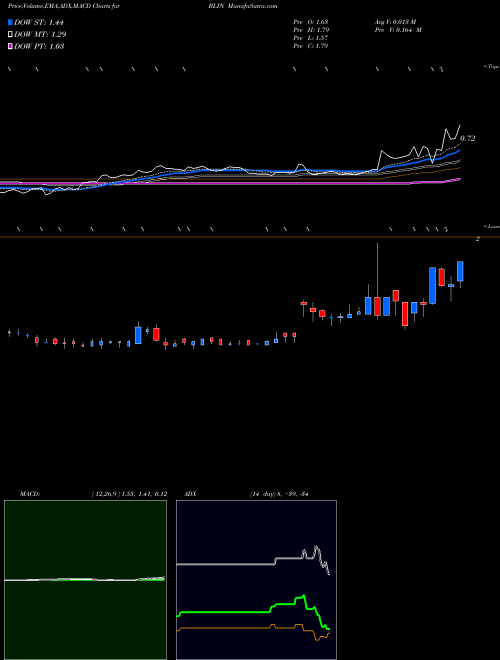
Task: Click the ADX '(14 day) 8, +39, -34' values
Action: click(x=279, y=494)
